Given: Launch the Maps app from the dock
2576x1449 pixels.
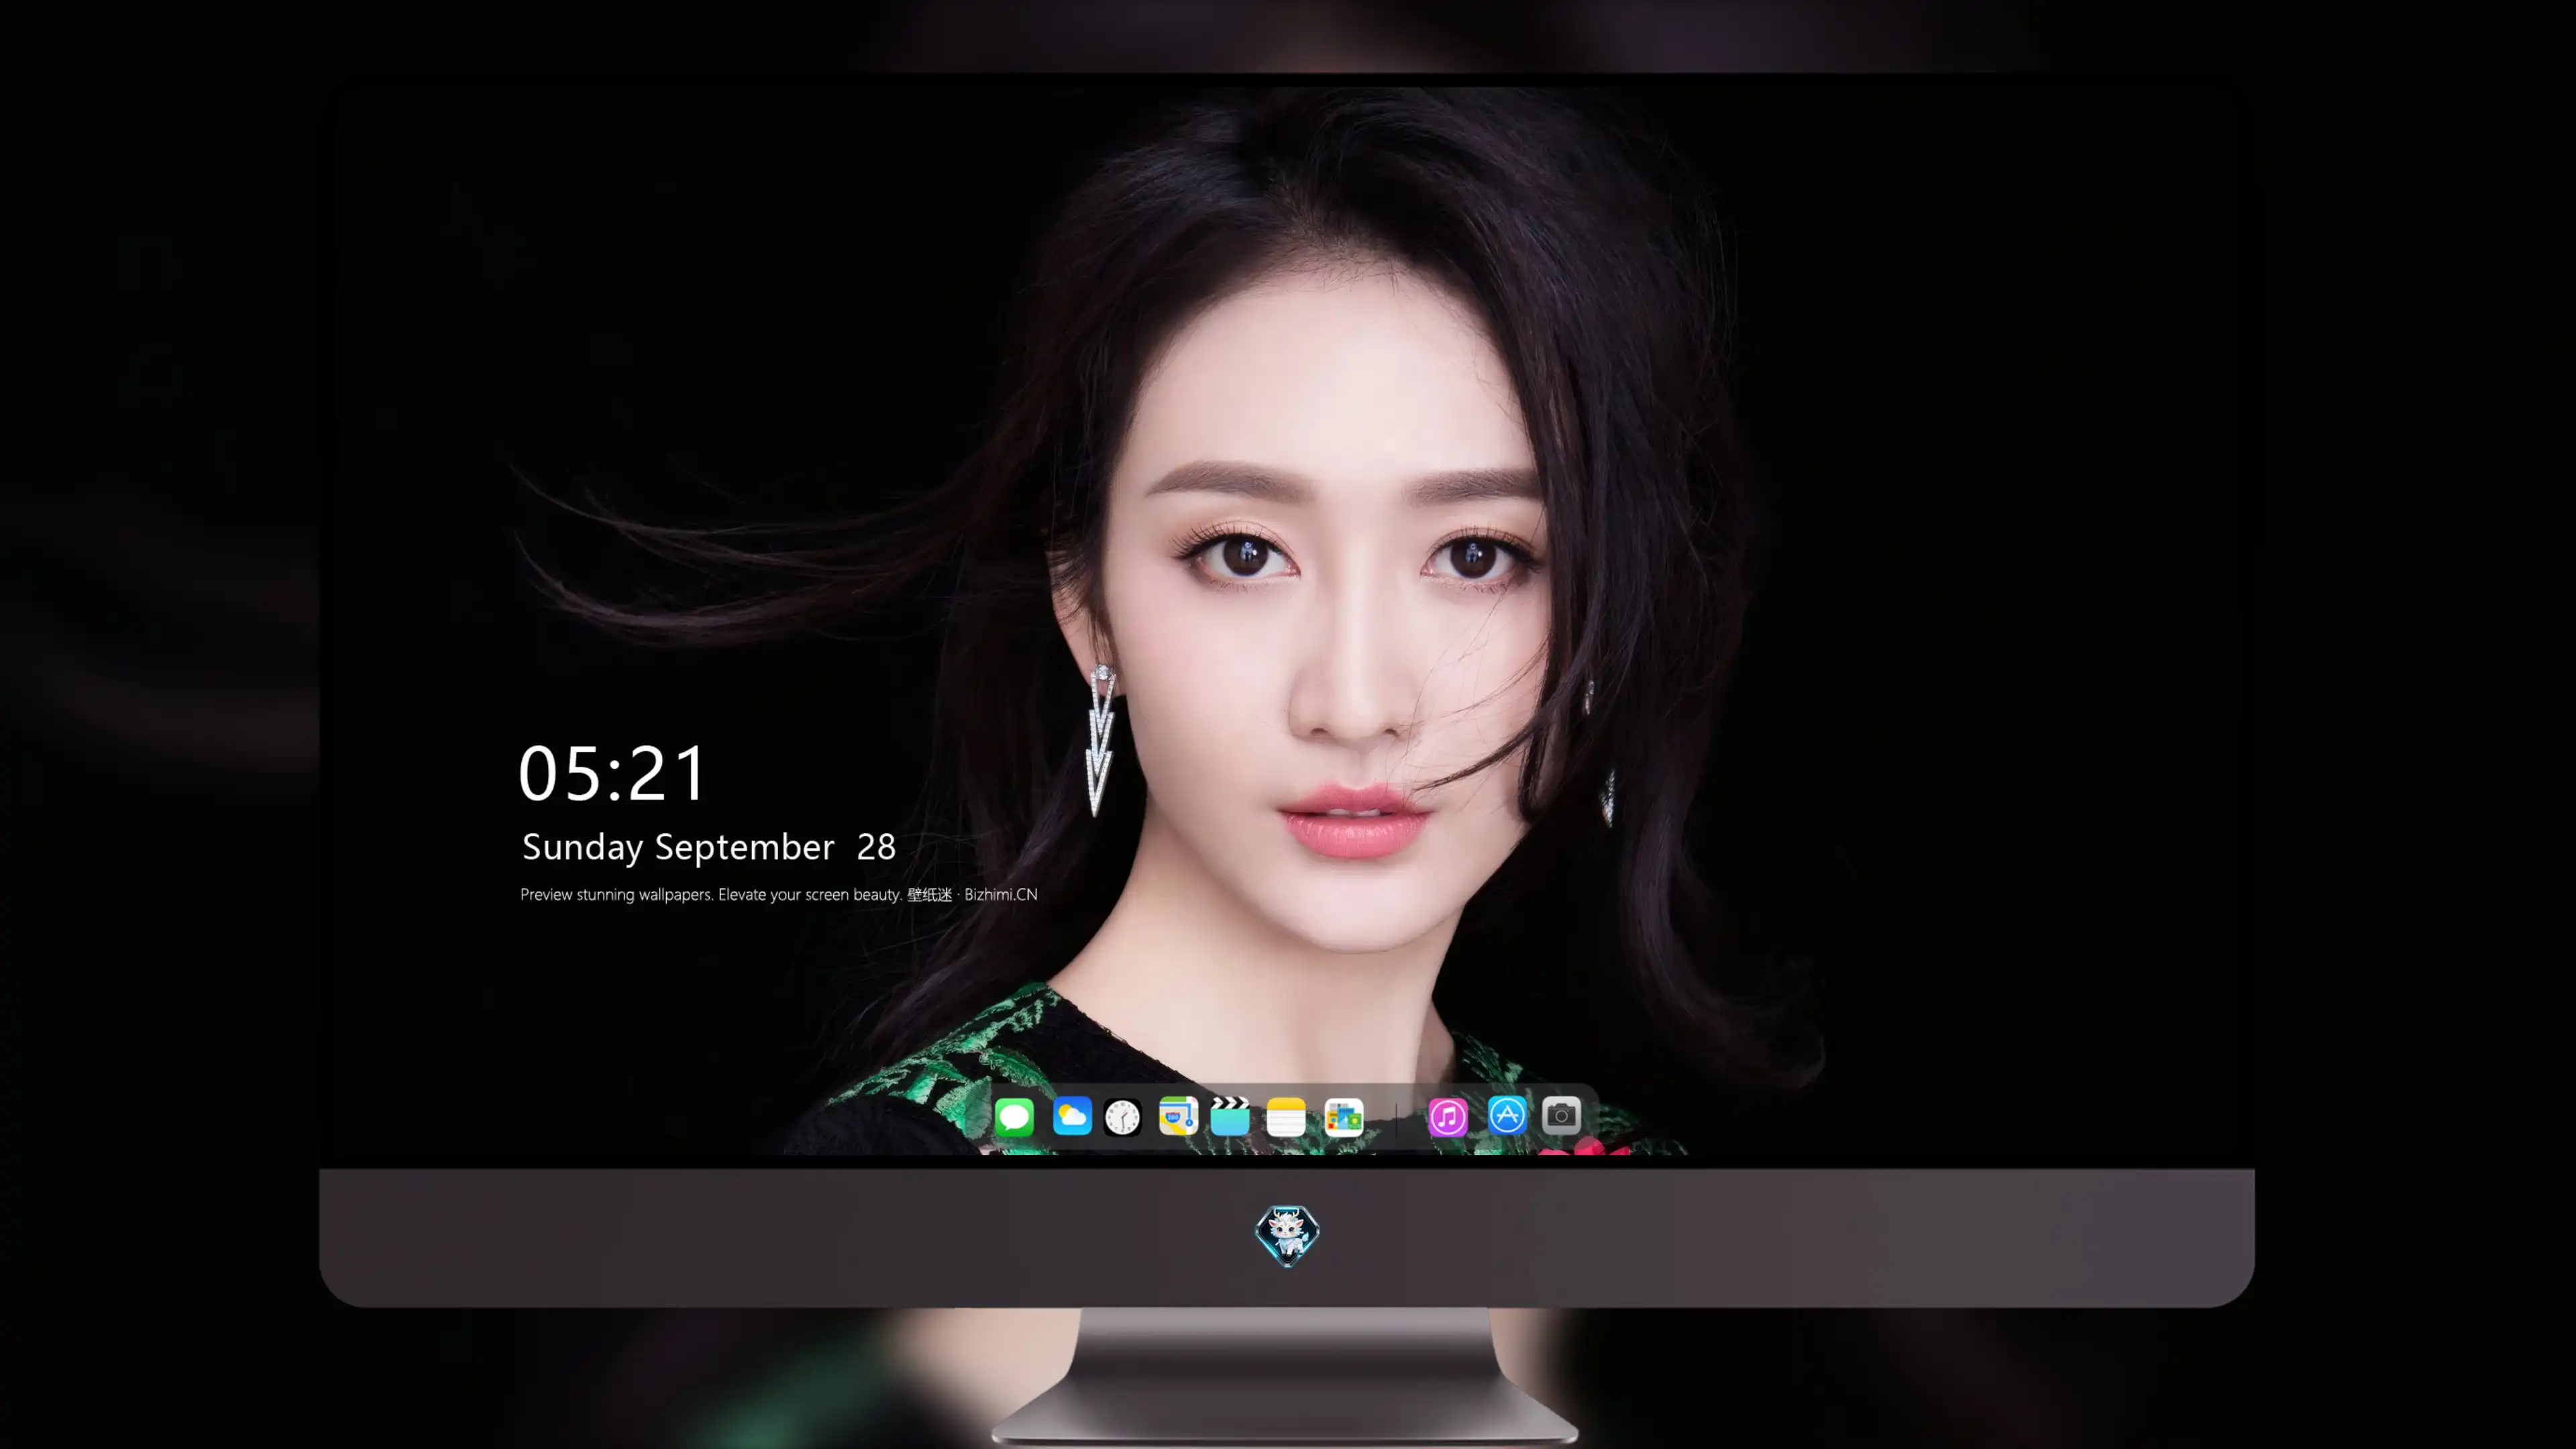Looking at the screenshot, I should (1178, 1116).
